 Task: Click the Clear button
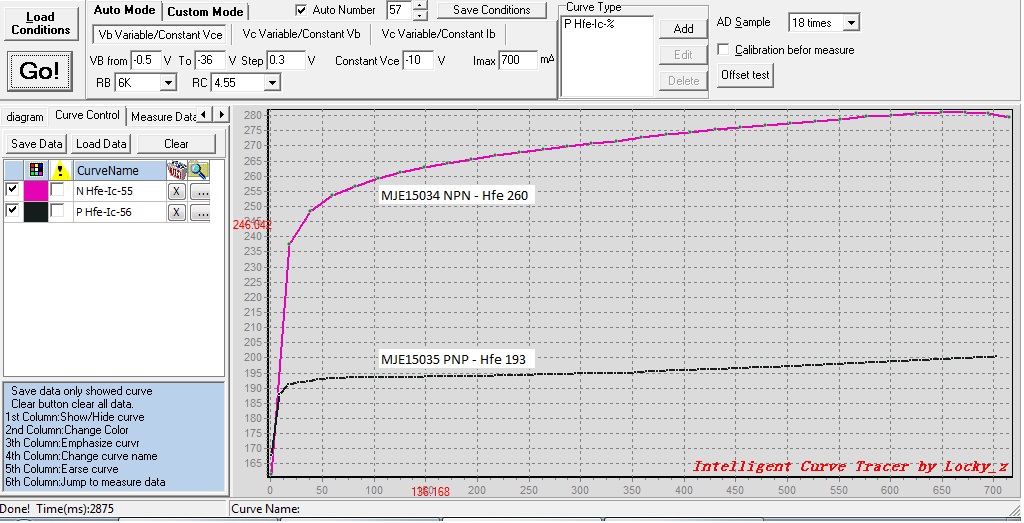coord(176,144)
